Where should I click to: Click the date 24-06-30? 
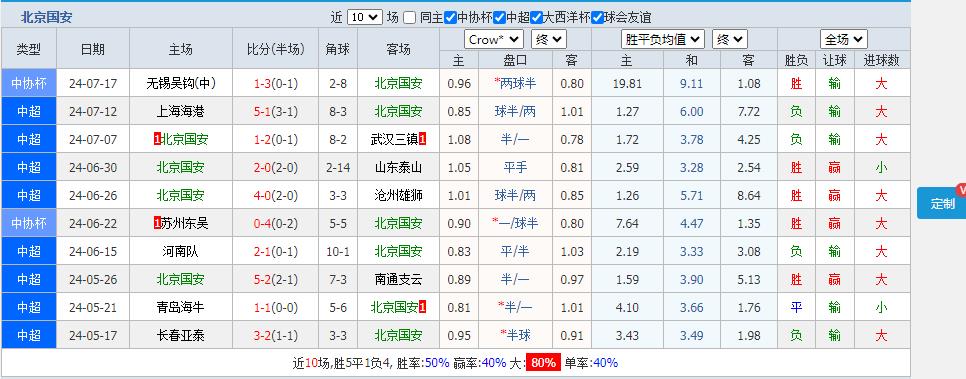[x=93, y=168]
